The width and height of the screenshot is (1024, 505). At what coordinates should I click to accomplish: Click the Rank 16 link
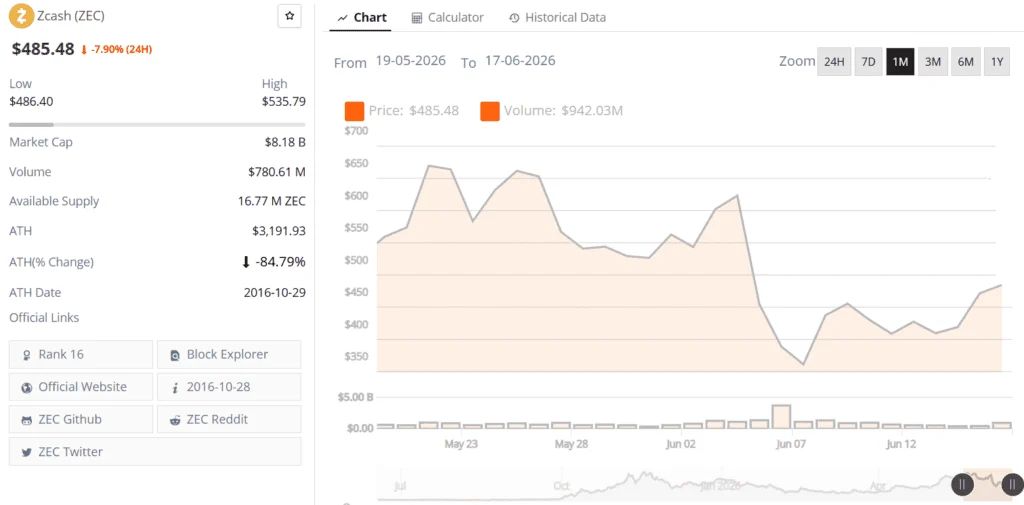81,354
